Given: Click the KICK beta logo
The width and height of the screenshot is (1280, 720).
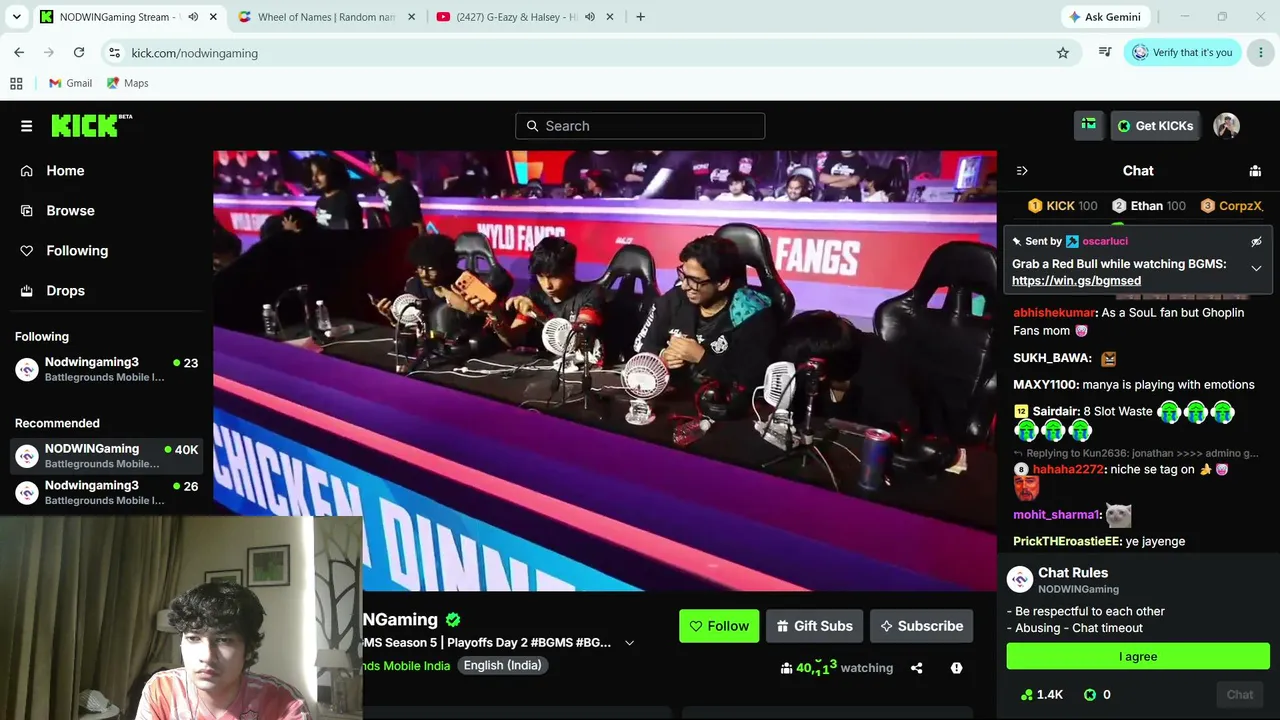Looking at the screenshot, I should pyautogui.click(x=91, y=125).
